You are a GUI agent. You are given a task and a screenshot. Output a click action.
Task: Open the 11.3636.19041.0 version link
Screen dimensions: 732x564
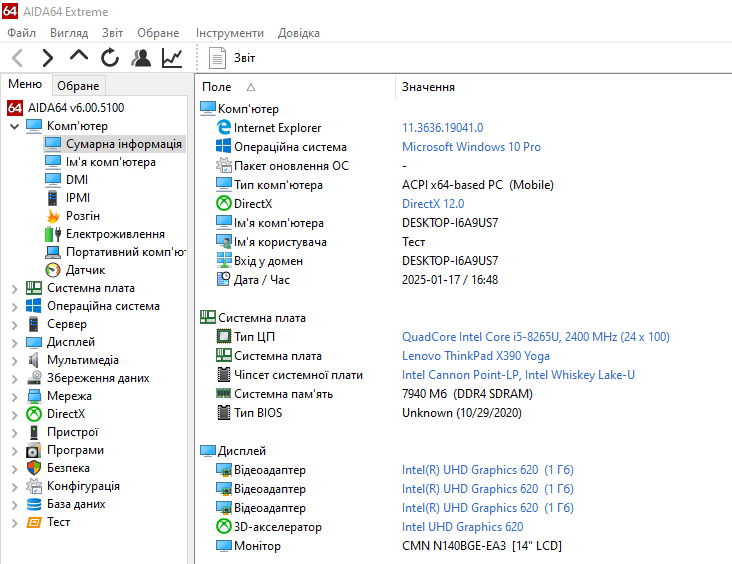point(443,128)
